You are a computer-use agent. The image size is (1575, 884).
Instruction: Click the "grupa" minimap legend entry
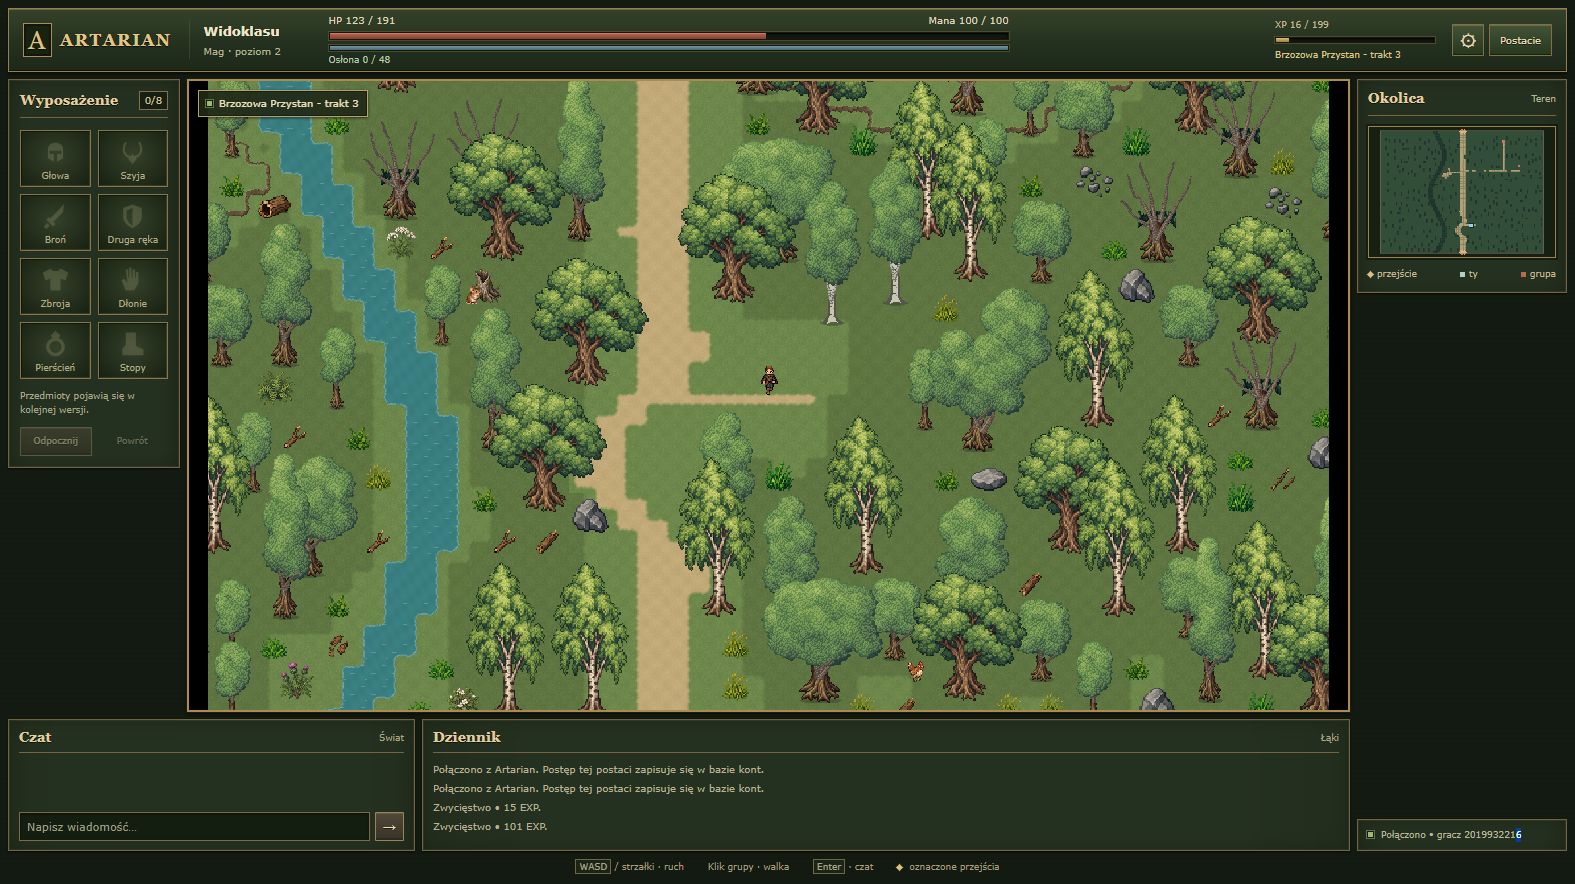pos(1538,274)
